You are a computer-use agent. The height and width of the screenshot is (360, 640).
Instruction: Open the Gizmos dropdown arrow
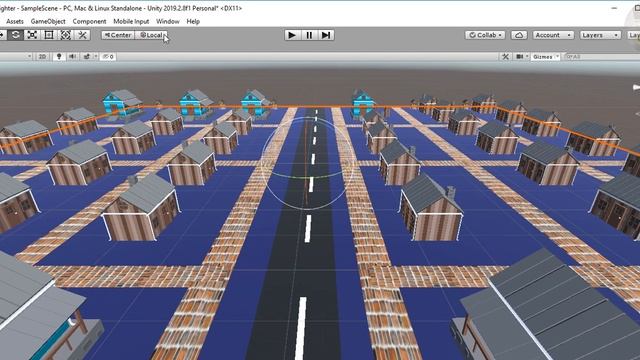click(557, 57)
